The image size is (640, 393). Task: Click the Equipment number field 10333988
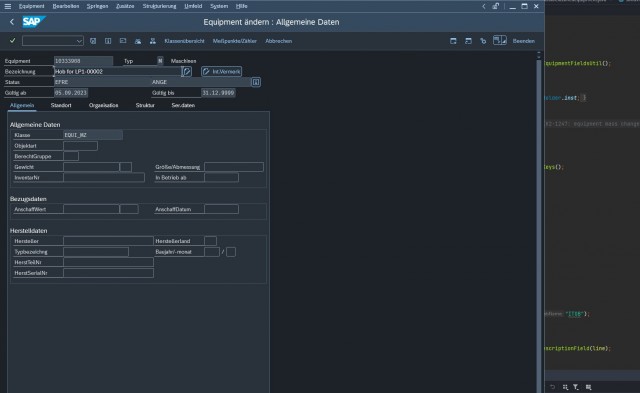(83, 61)
